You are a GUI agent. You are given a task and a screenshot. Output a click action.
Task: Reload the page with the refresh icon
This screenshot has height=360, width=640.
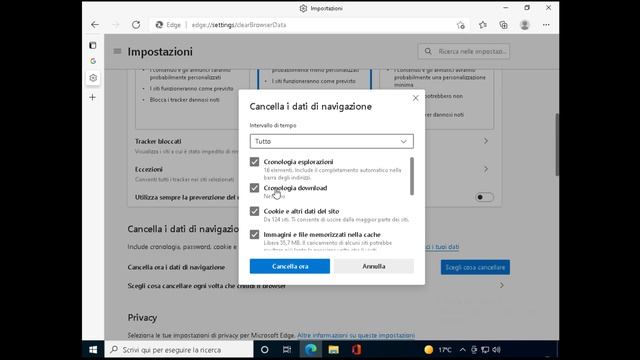(x=136, y=25)
